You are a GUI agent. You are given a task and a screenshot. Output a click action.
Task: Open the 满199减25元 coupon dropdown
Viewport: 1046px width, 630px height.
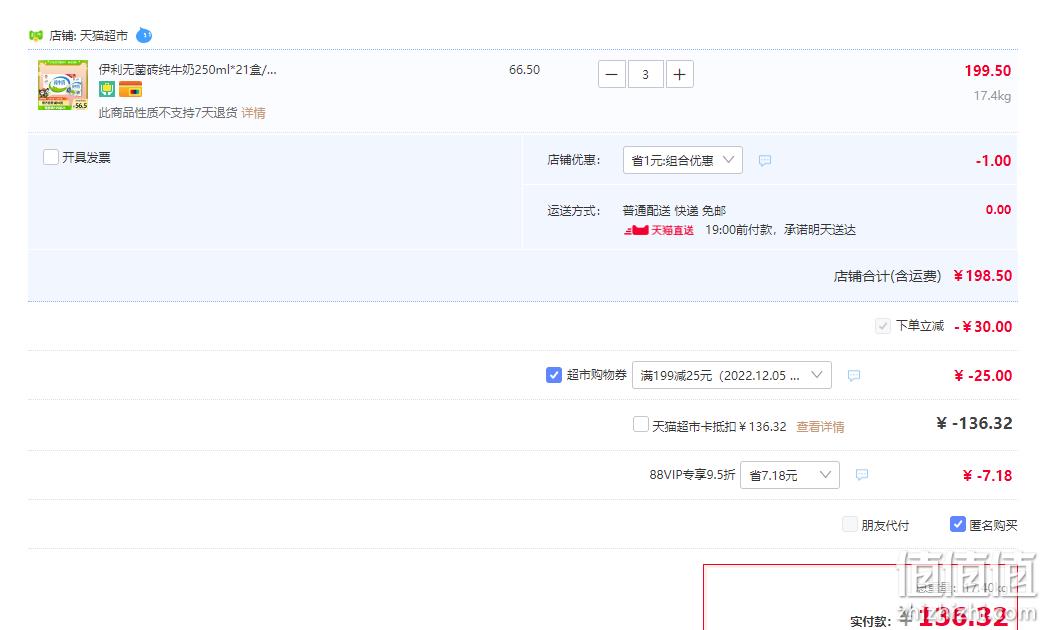tap(732, 375)
